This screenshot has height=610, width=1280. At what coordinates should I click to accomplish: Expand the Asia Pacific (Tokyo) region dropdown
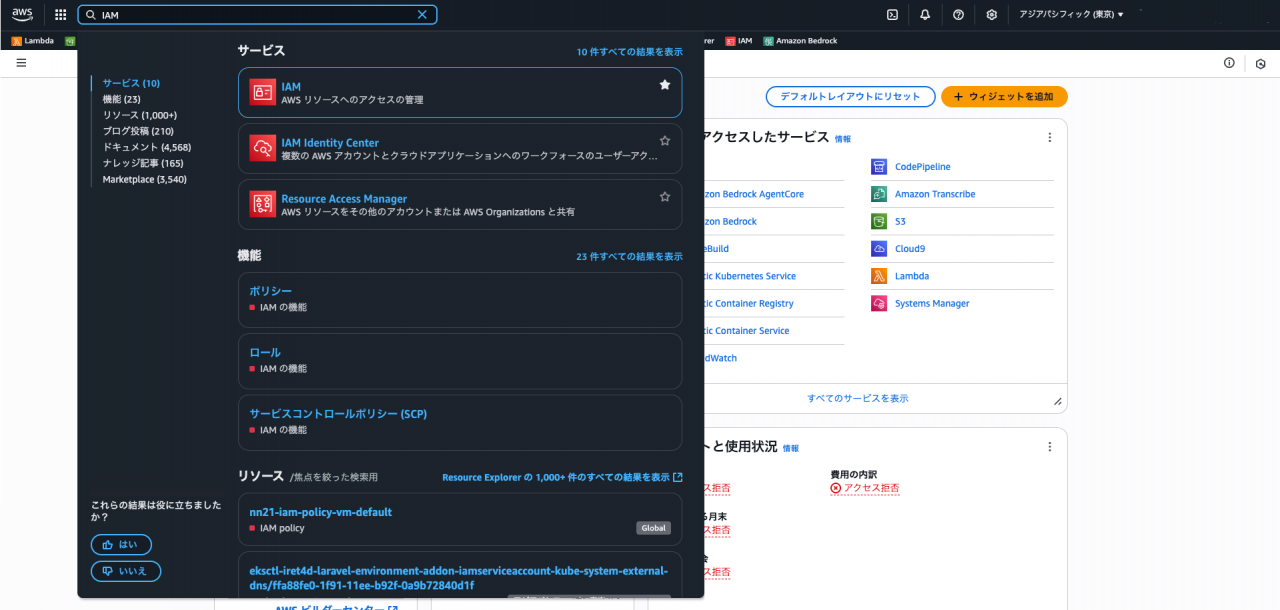click(1071, 15)
